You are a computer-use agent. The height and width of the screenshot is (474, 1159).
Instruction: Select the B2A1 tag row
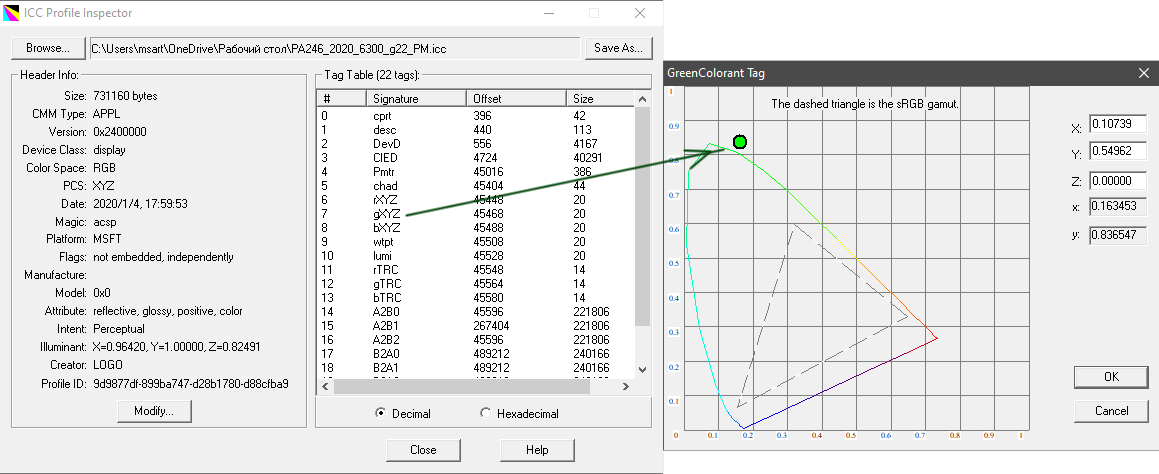tap(475, 368)
